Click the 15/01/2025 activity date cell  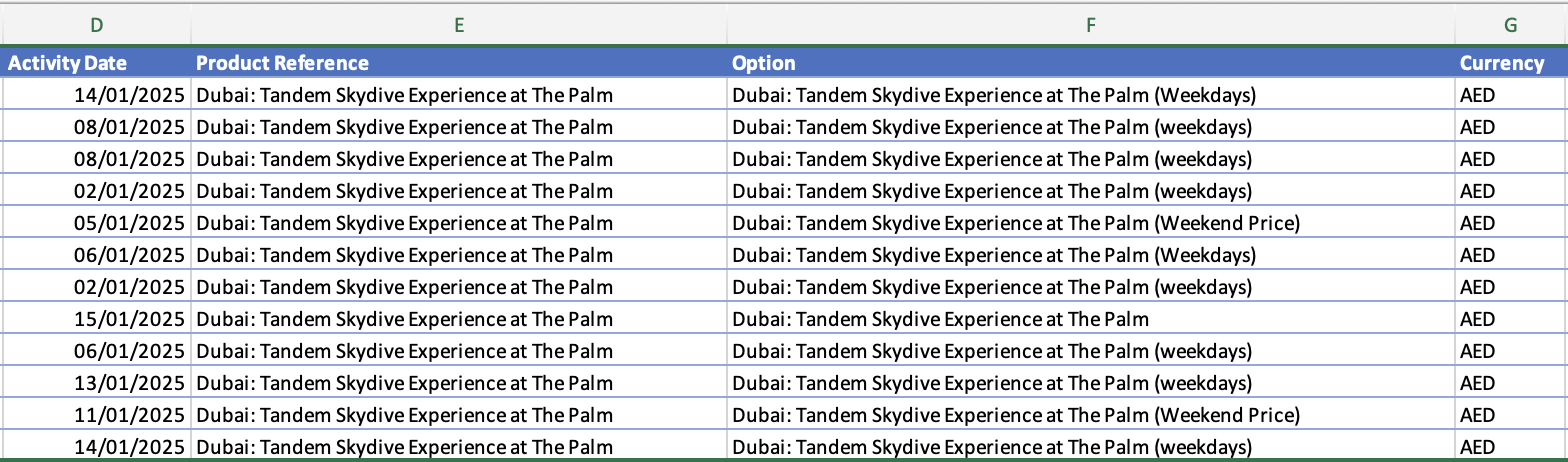(96, 319)
